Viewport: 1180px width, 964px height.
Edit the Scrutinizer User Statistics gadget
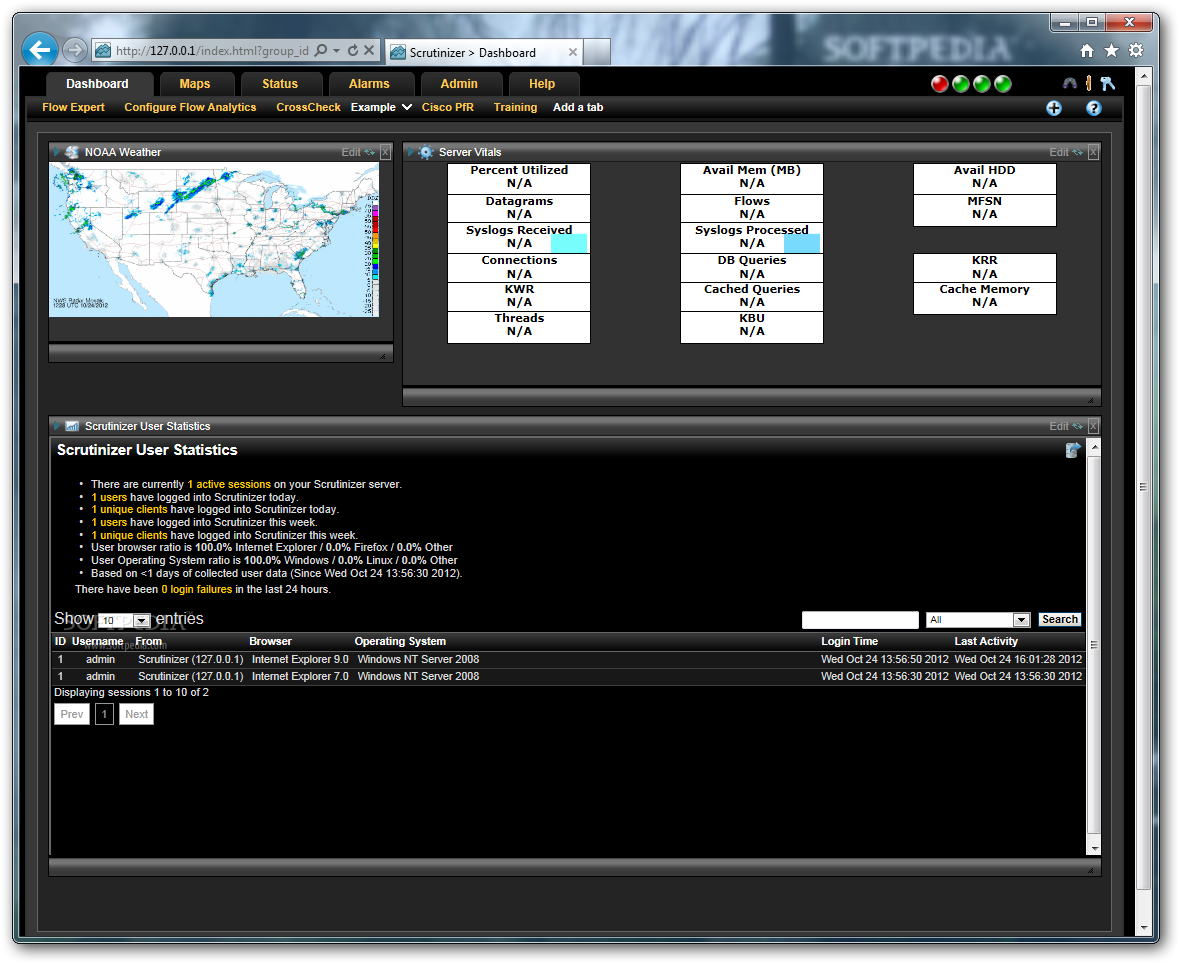click(1059, 426)
